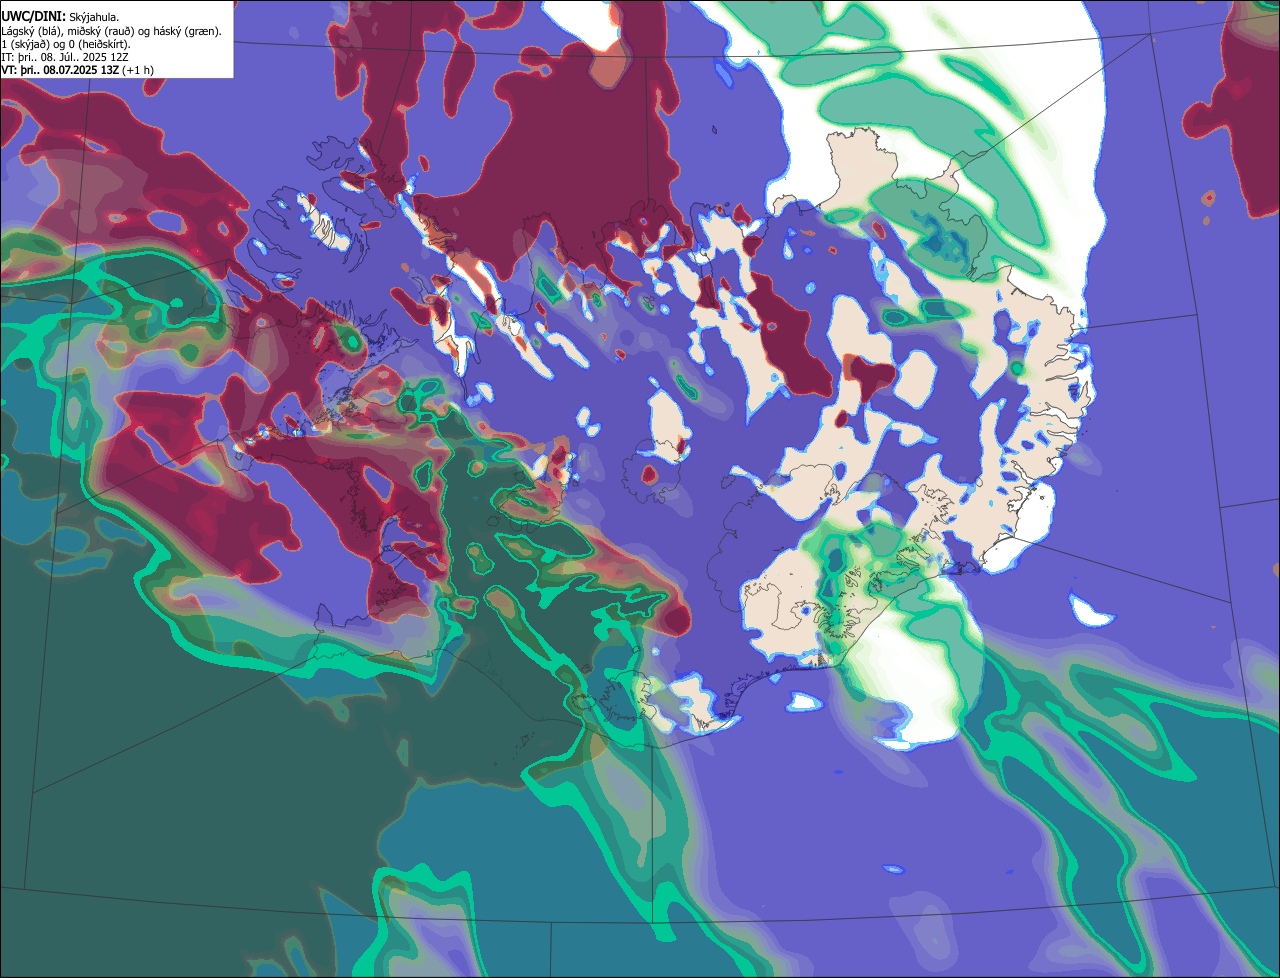Click the line '1 (skýjað) og 0 (heiðskírt).'
The width and height of the screenshot is (1280, 978).
tap(66, 44)
